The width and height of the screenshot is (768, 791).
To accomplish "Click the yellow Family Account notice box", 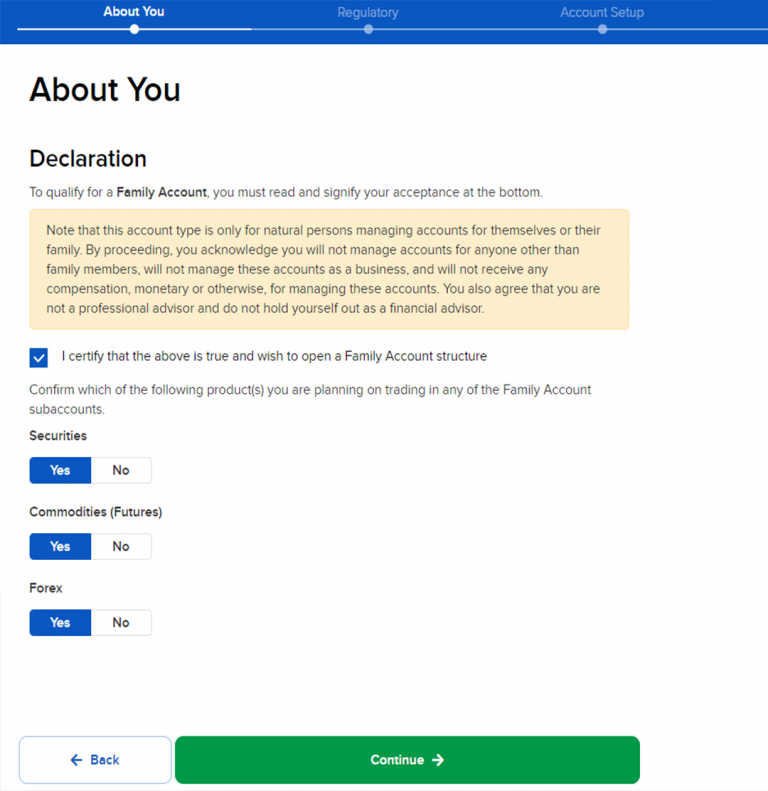I will [329, 269].
